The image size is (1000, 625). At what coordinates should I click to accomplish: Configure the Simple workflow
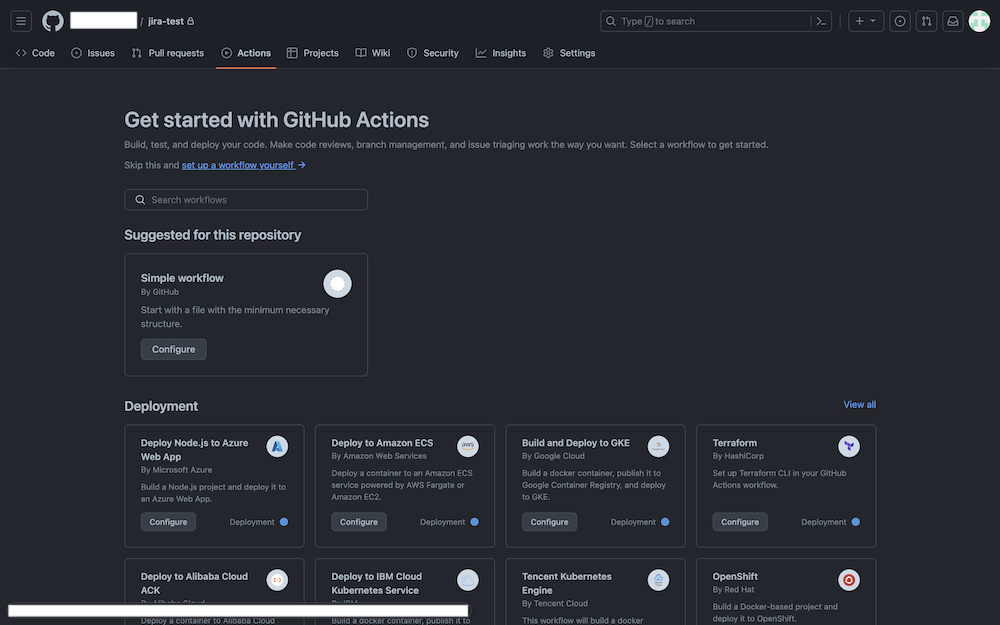click(173, 349)
